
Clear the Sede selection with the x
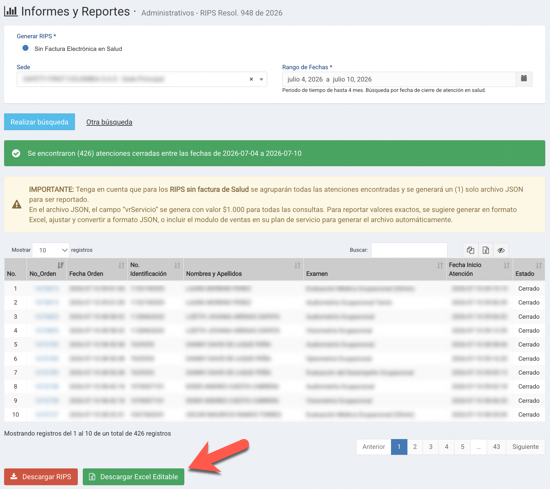251,79
